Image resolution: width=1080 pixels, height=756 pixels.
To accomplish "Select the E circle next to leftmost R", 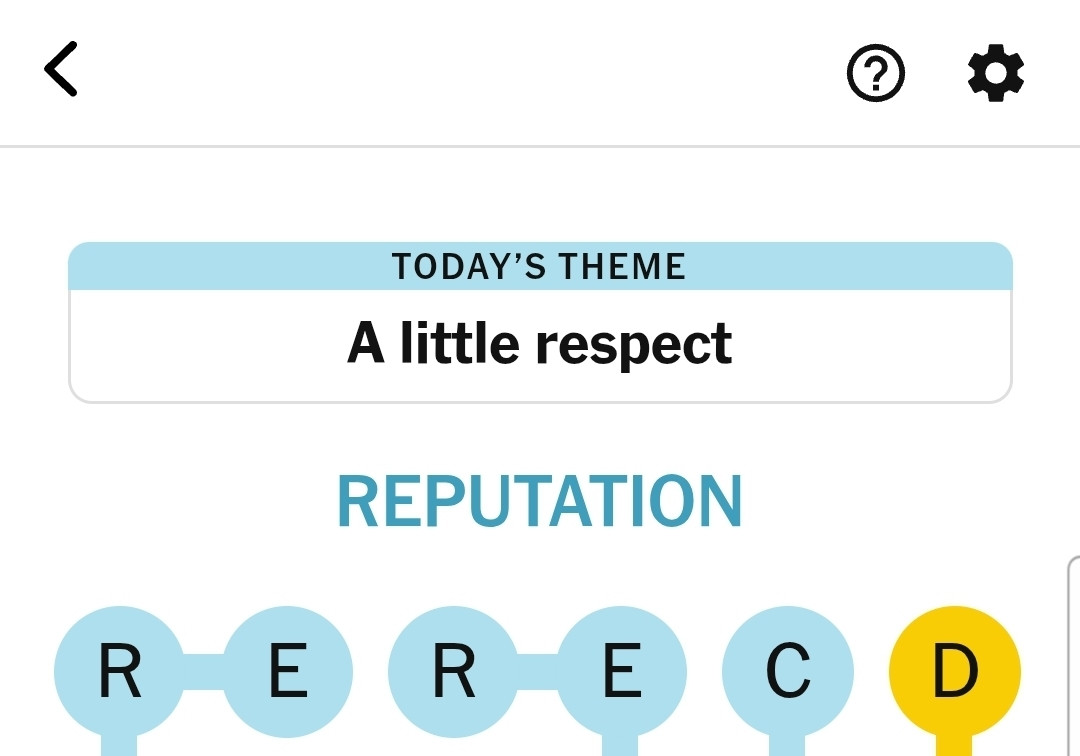I will point(287,671).
